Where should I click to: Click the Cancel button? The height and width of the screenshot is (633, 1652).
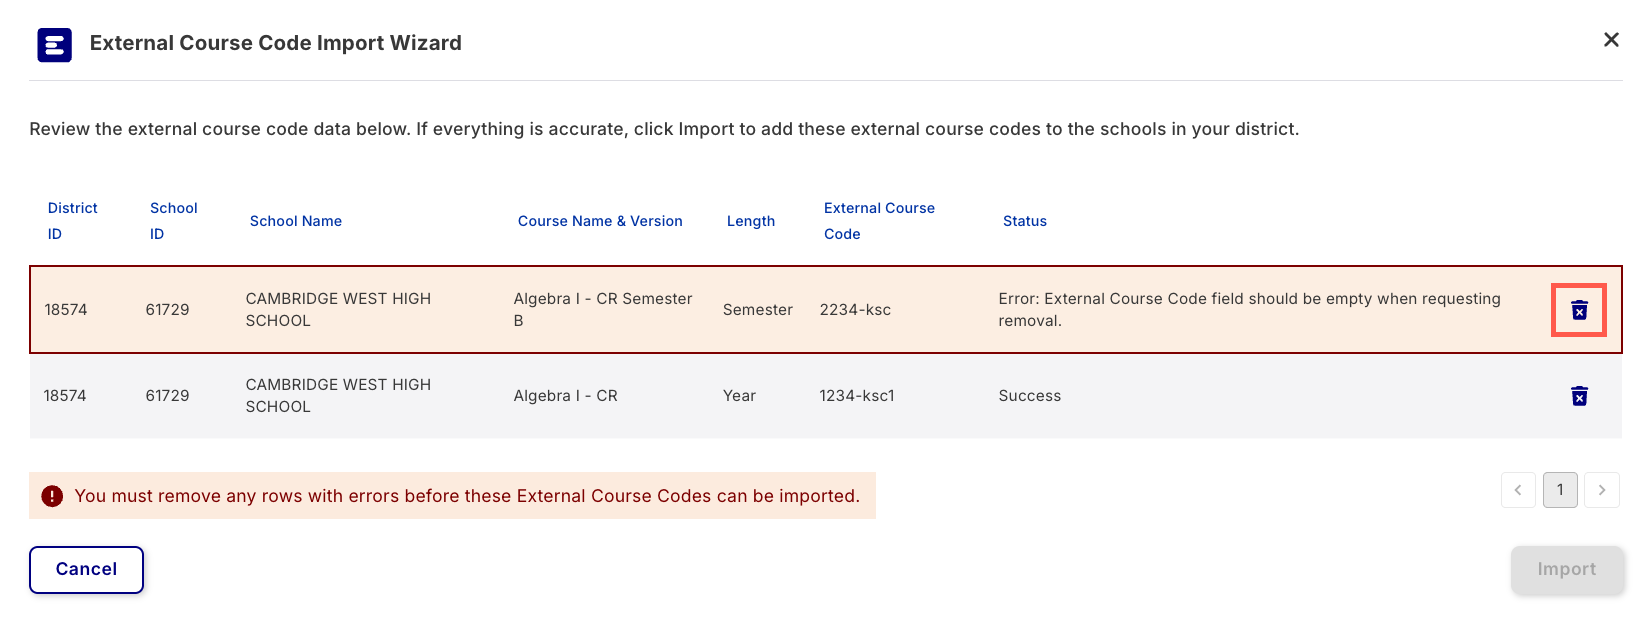coord(86,569)
